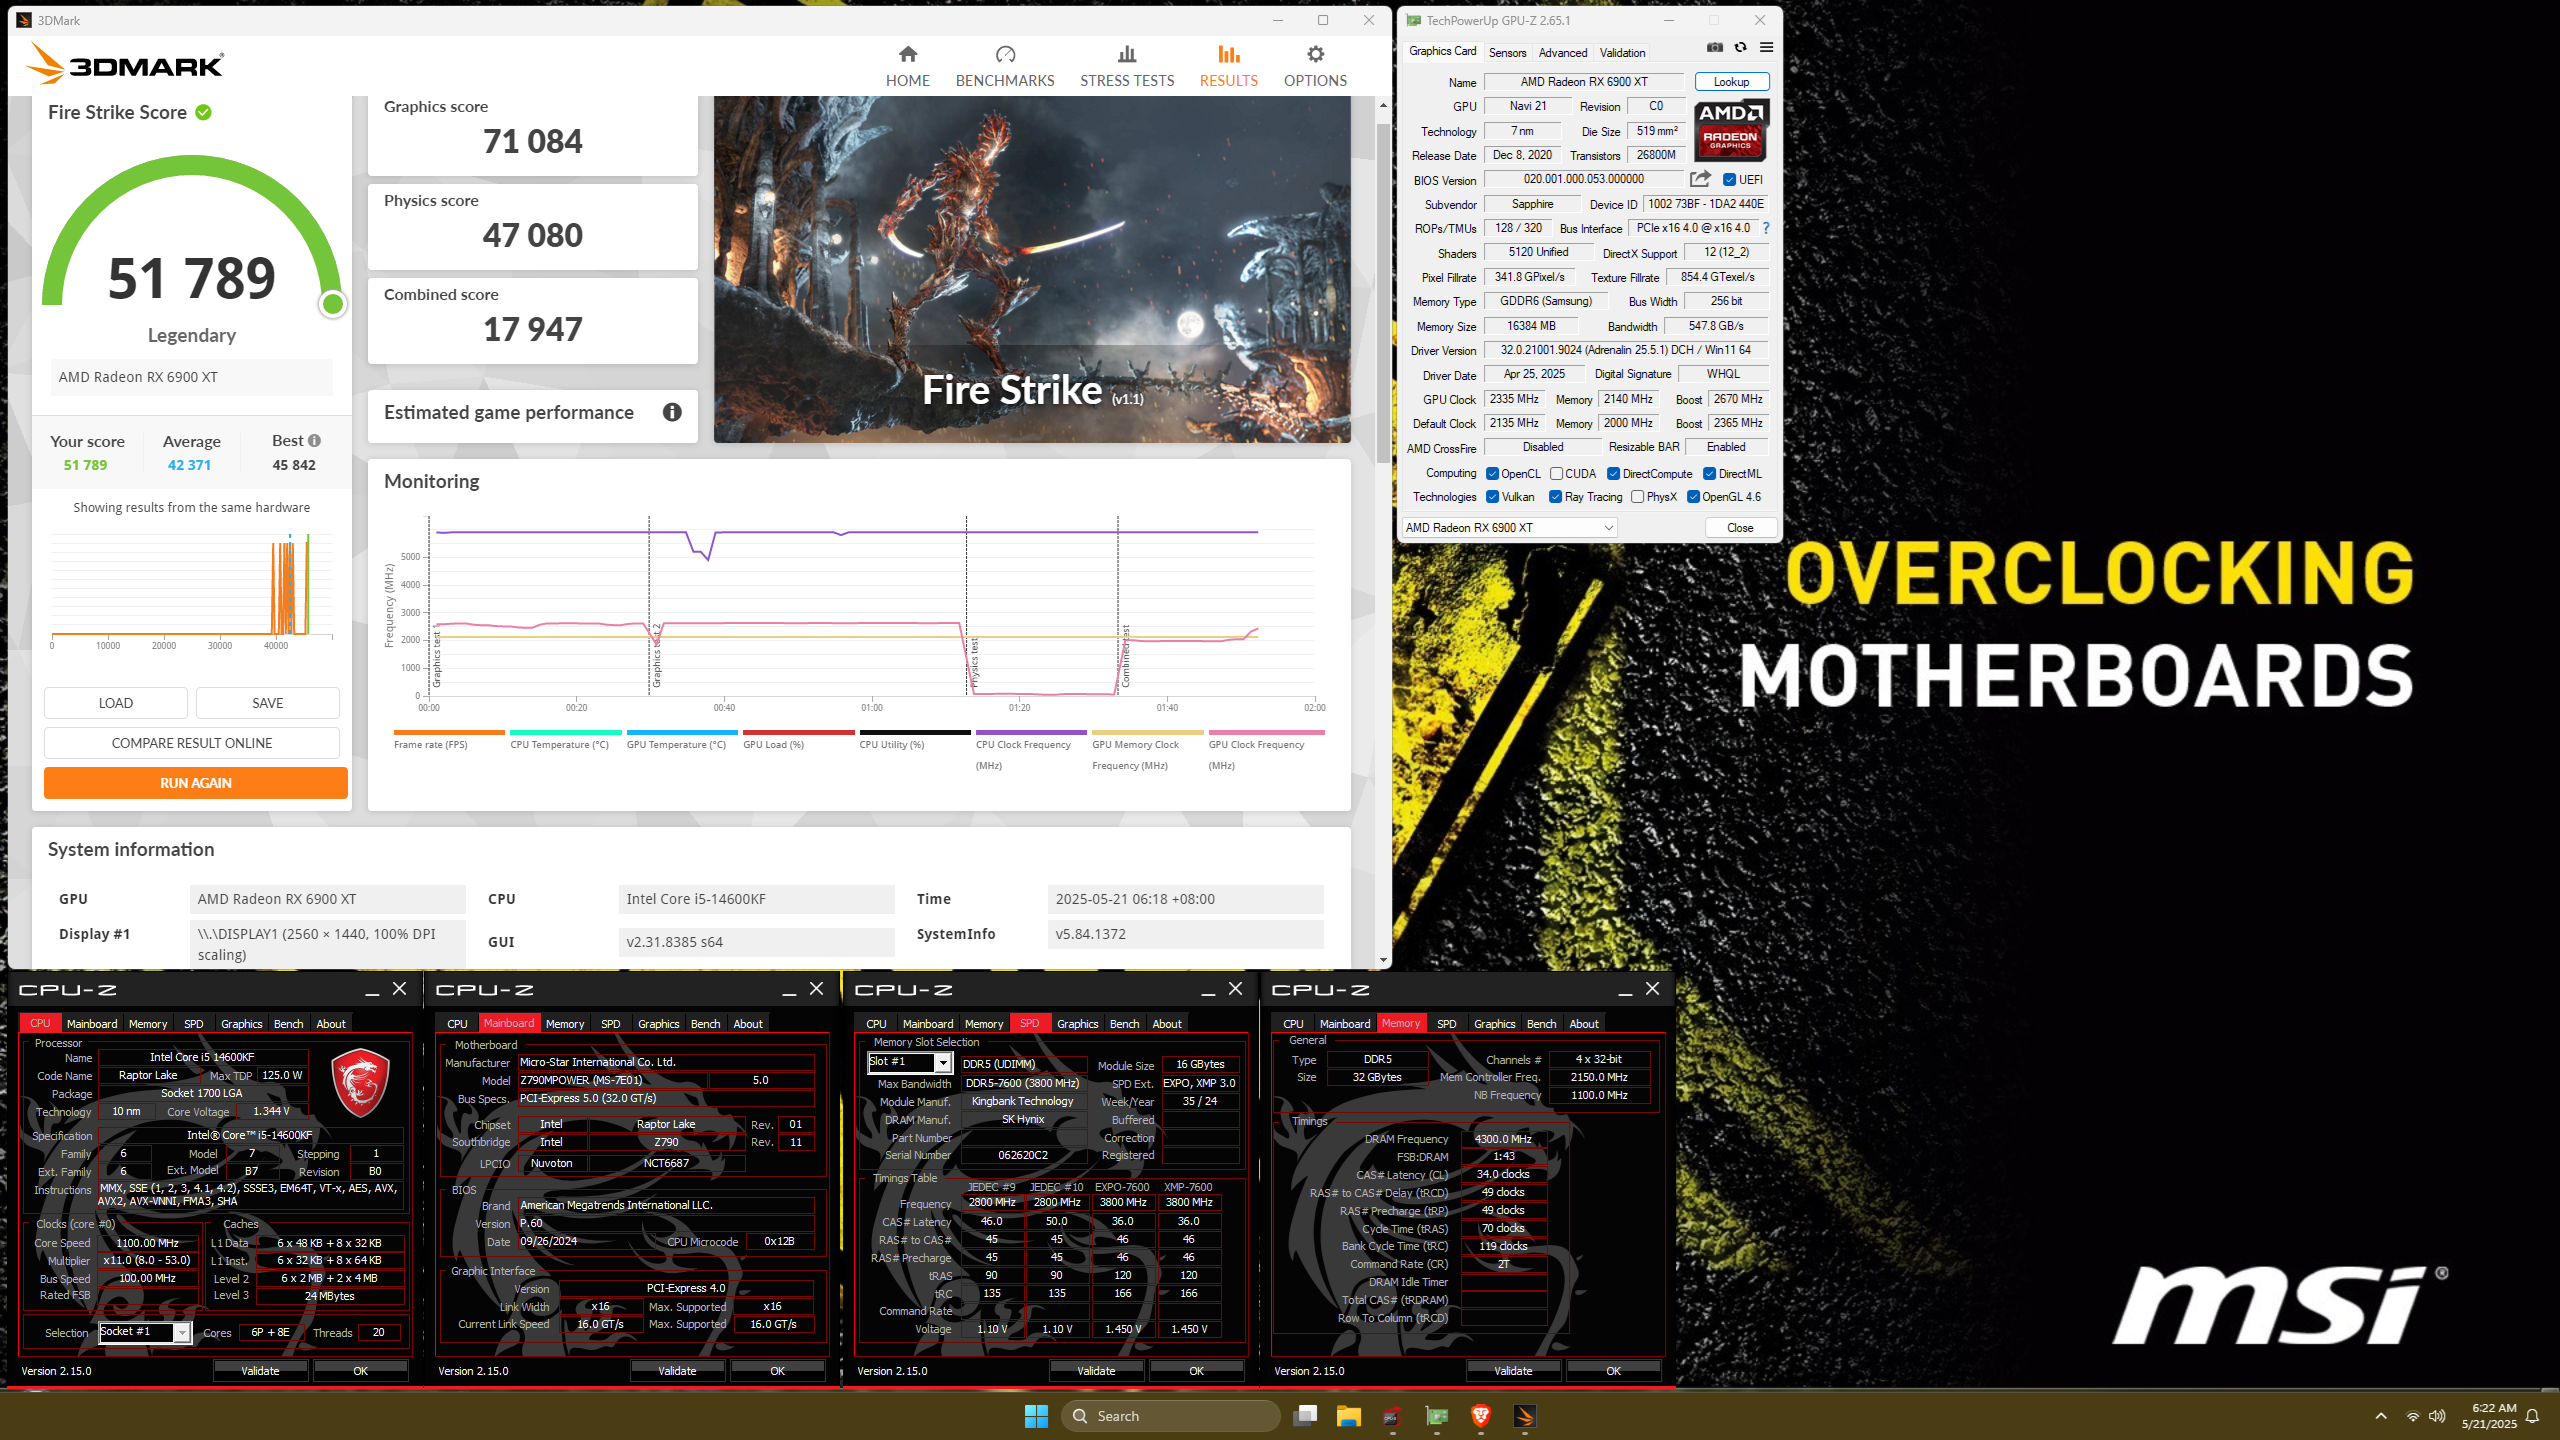
Task: Open the GPU-Z hamburger menu
Action: (x=1767, y=47)
